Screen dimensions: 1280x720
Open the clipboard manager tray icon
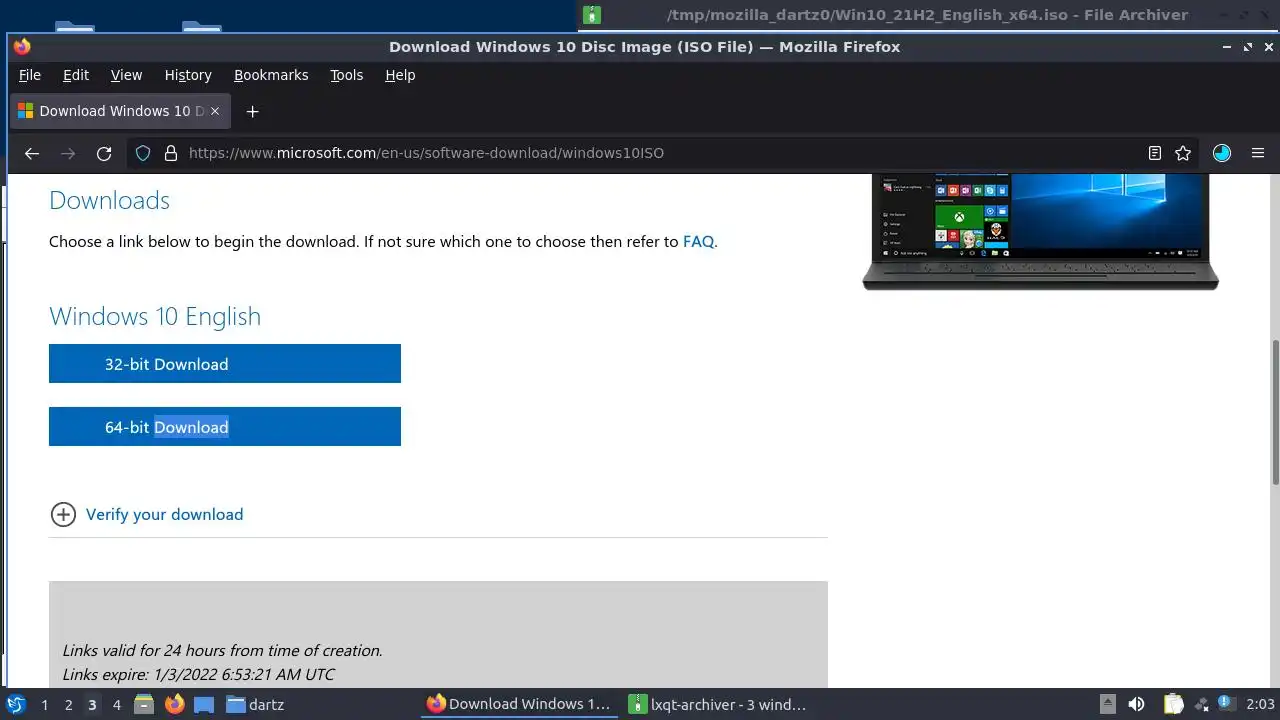1173,704
